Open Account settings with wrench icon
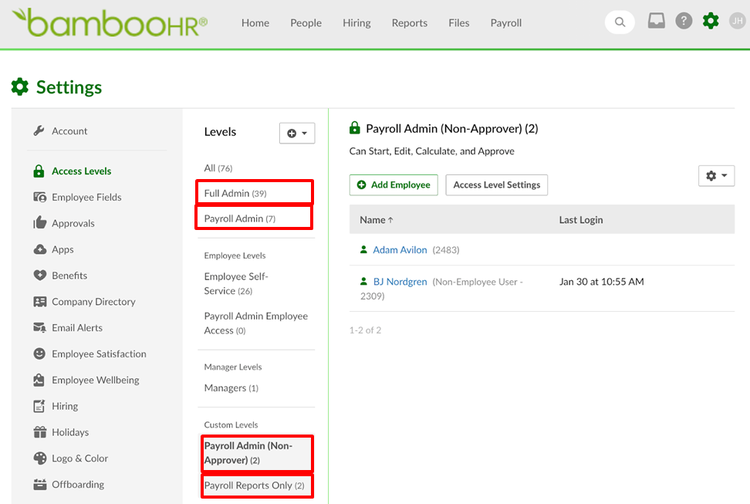Screen dimensions: 750x504 tap(69, 131)
